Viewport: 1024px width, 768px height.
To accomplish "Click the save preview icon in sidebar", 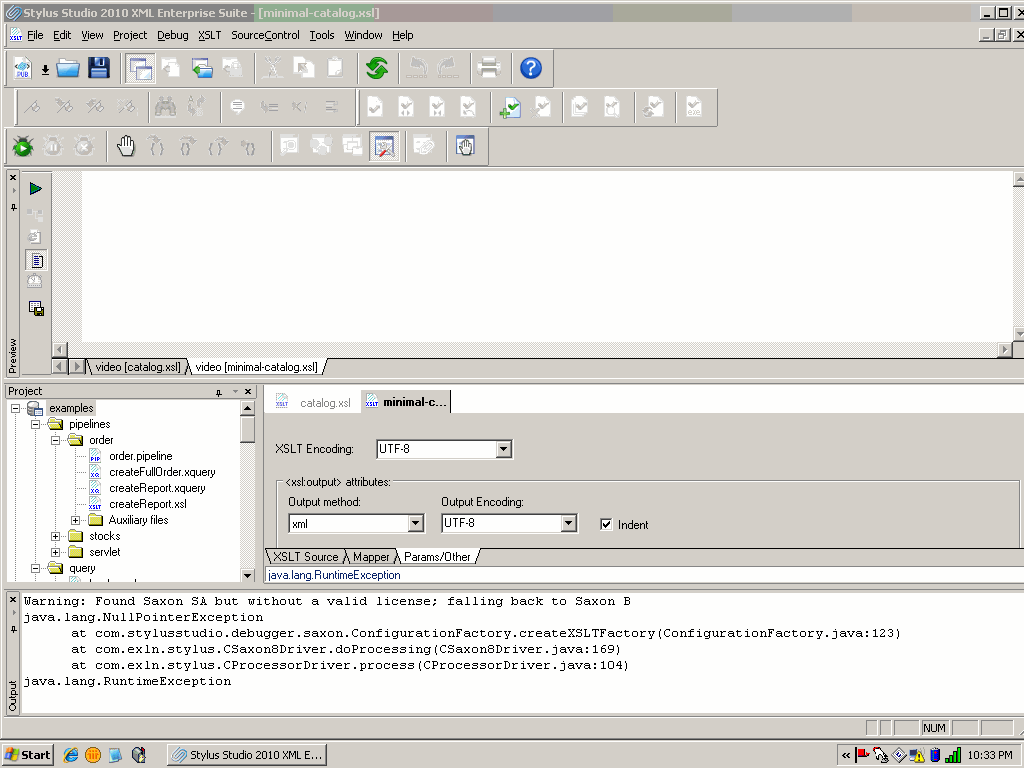I will point(37,308).
